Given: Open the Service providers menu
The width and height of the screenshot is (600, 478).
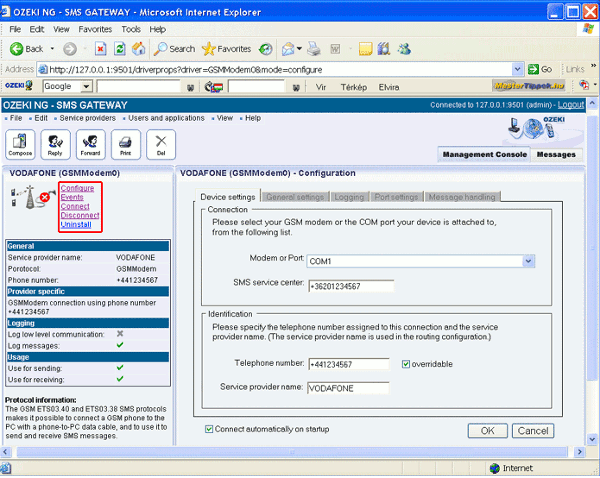Looking at the screenshot, I should click(88, 118).
